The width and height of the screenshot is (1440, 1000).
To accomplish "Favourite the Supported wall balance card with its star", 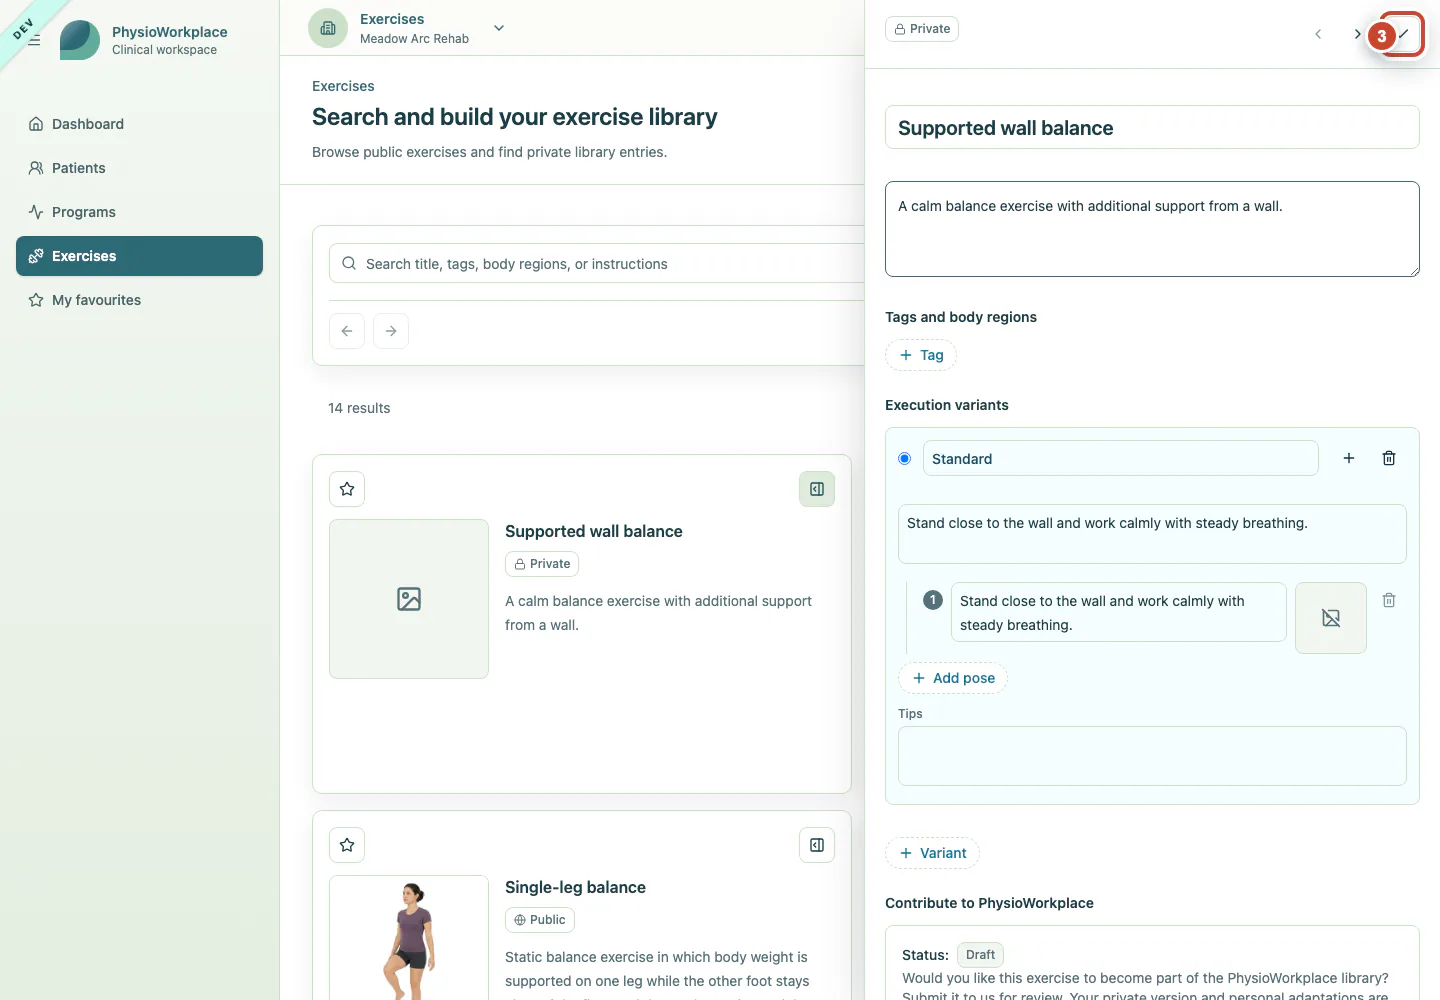I will point(347,489).
